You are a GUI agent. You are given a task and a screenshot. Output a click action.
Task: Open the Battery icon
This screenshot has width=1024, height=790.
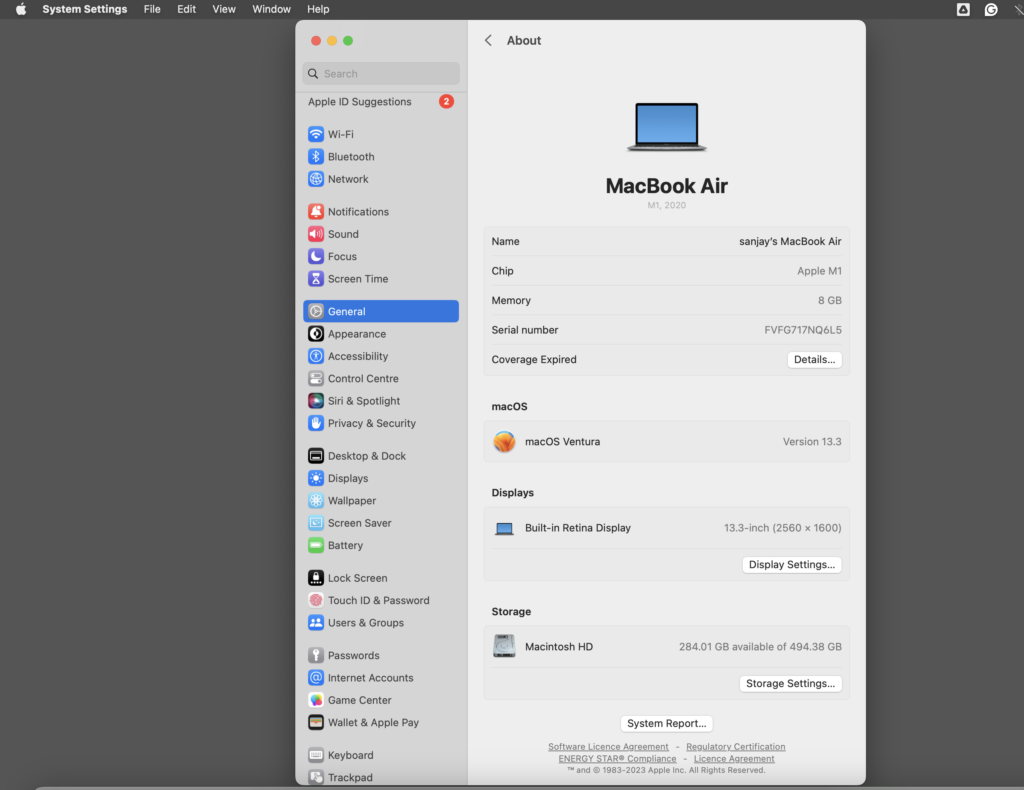coord(316,545)
